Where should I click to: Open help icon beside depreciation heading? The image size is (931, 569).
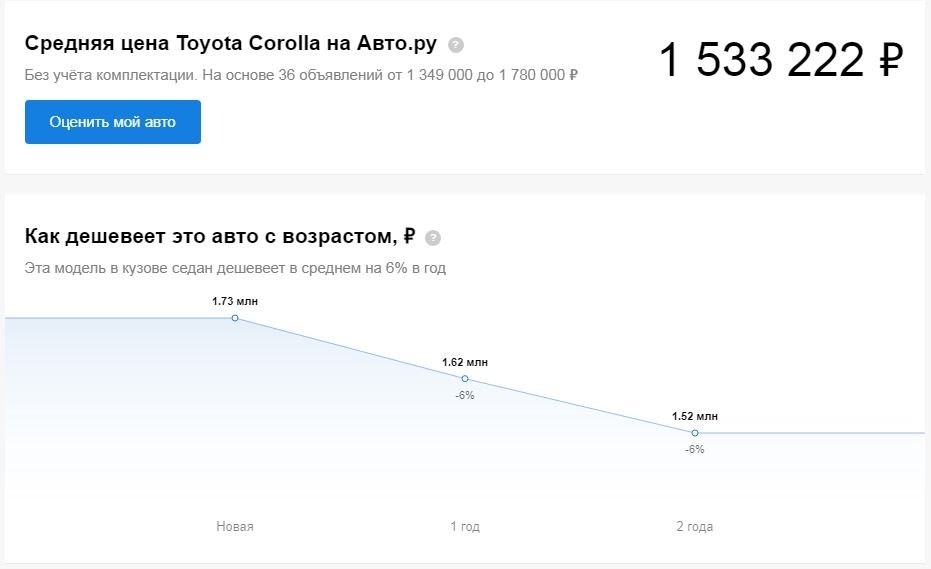(x=433, y=238)
